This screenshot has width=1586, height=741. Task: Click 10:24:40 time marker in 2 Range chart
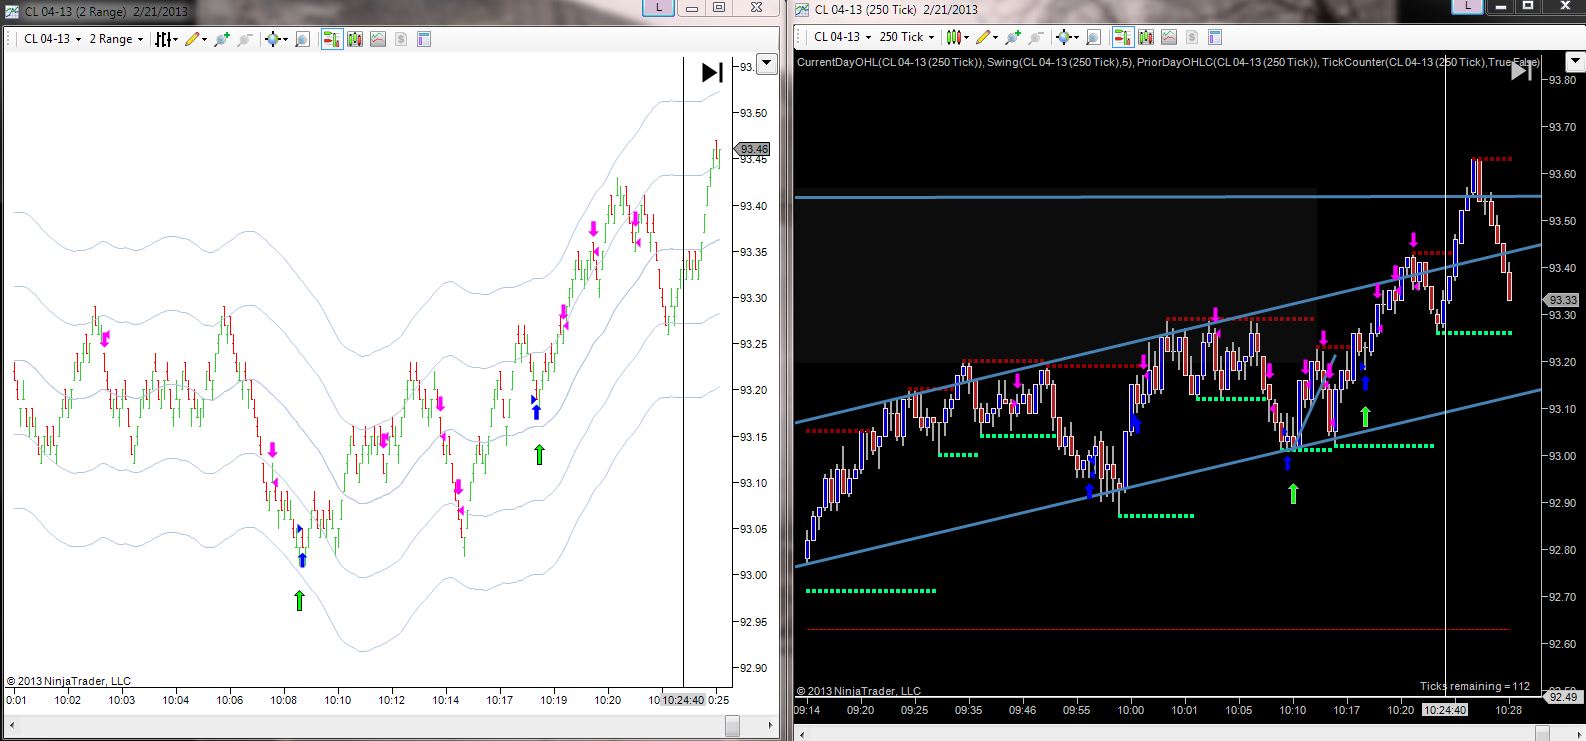683,700
